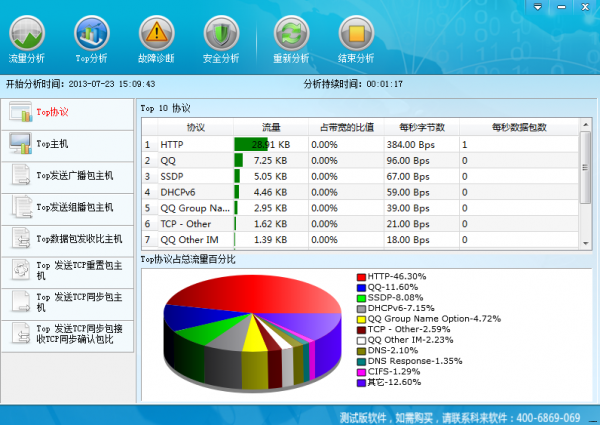This screenshot has height=425, width=600.
Task: Open Top发送广播包主机 in sidebar
Action: point(67,177)
